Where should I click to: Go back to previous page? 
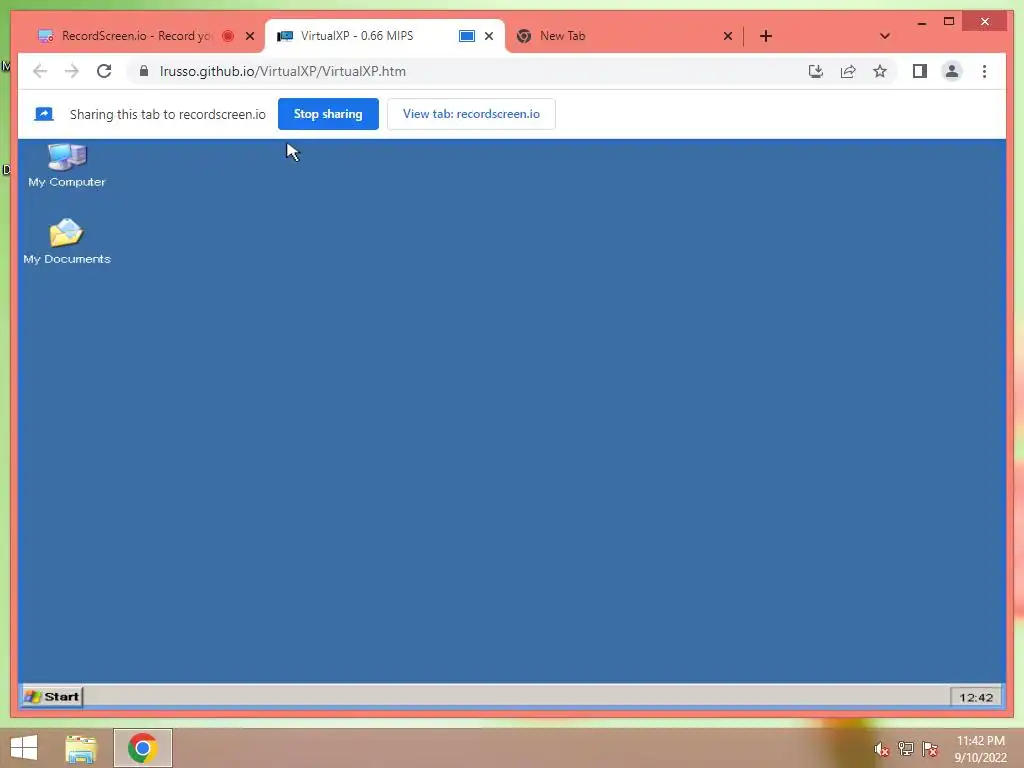[40, 71]
